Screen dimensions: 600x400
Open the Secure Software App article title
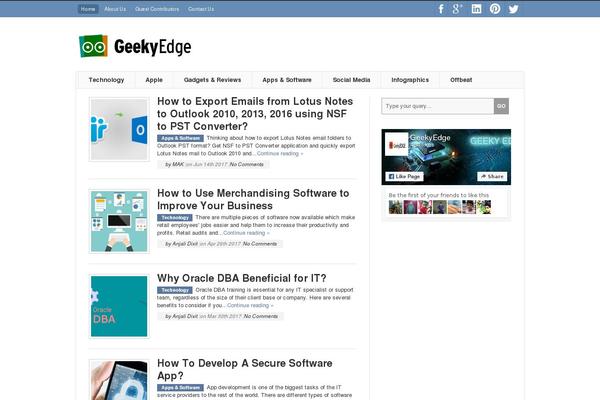[x=245, y=369]
